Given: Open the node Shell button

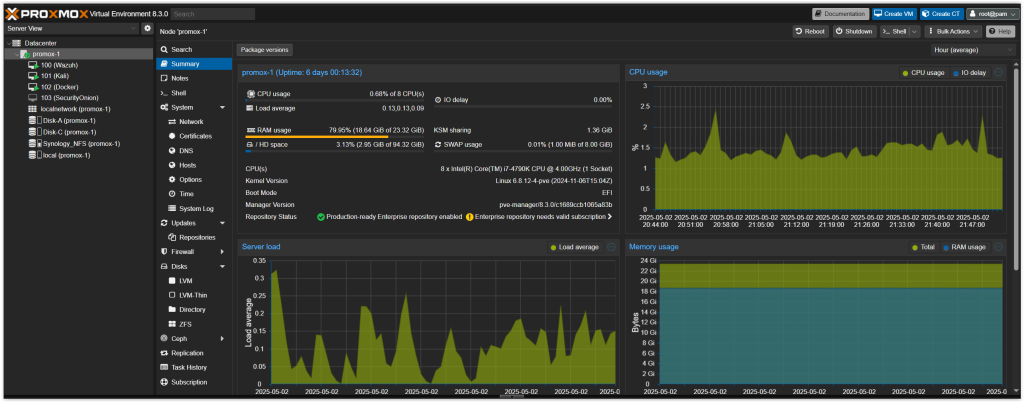Looking at the screenshot, I should point(893,31).
